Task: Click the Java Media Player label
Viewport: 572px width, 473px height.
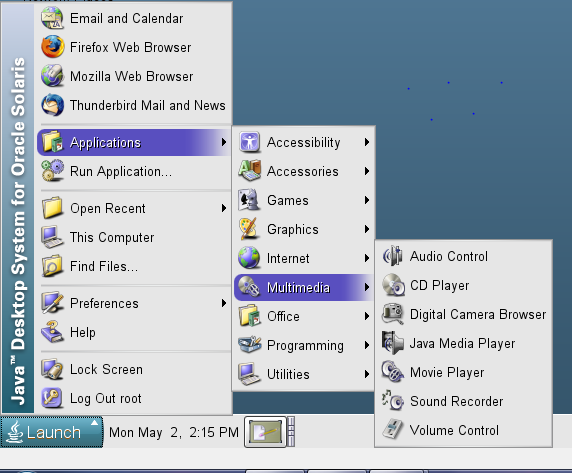Action: (462, 344)
